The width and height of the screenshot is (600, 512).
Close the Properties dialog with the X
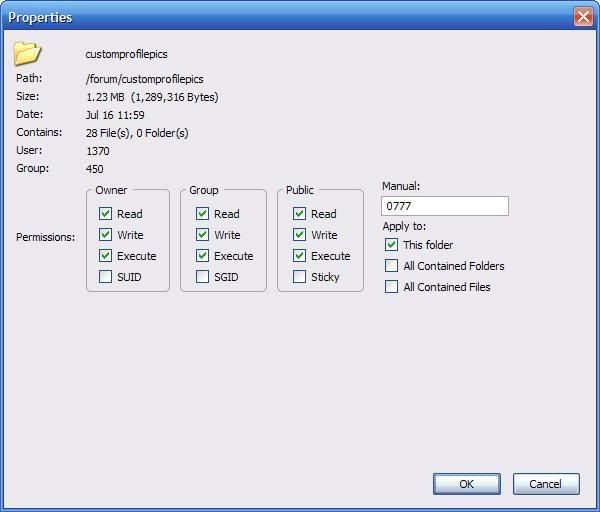click(x=583, y=17)
